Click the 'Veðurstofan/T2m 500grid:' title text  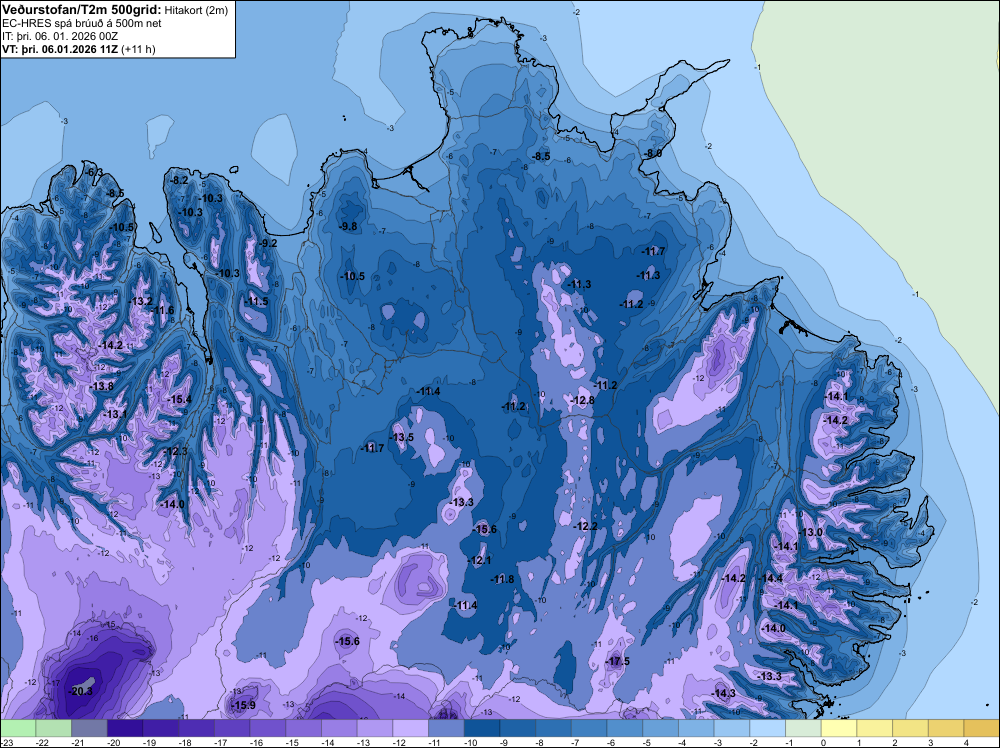click(x=80, y=10)
